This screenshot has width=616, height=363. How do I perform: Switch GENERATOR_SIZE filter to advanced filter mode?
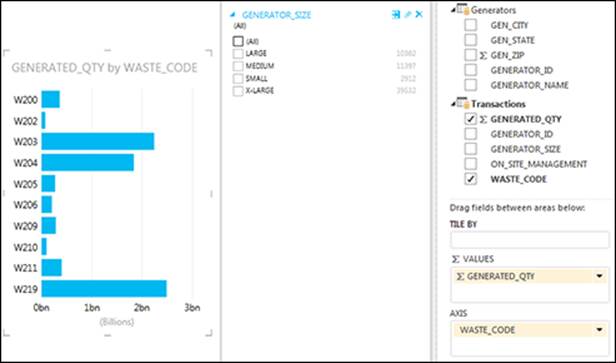396,15
